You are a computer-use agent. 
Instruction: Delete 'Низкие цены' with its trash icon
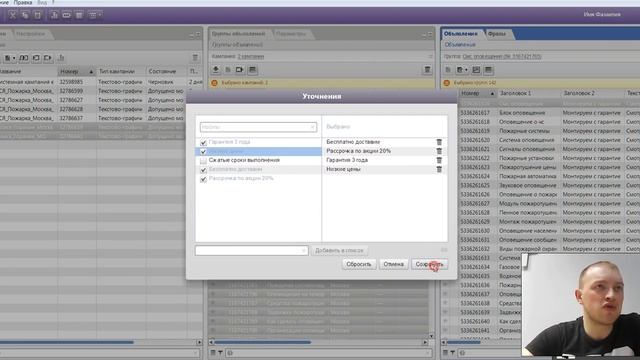pos(439,169)
